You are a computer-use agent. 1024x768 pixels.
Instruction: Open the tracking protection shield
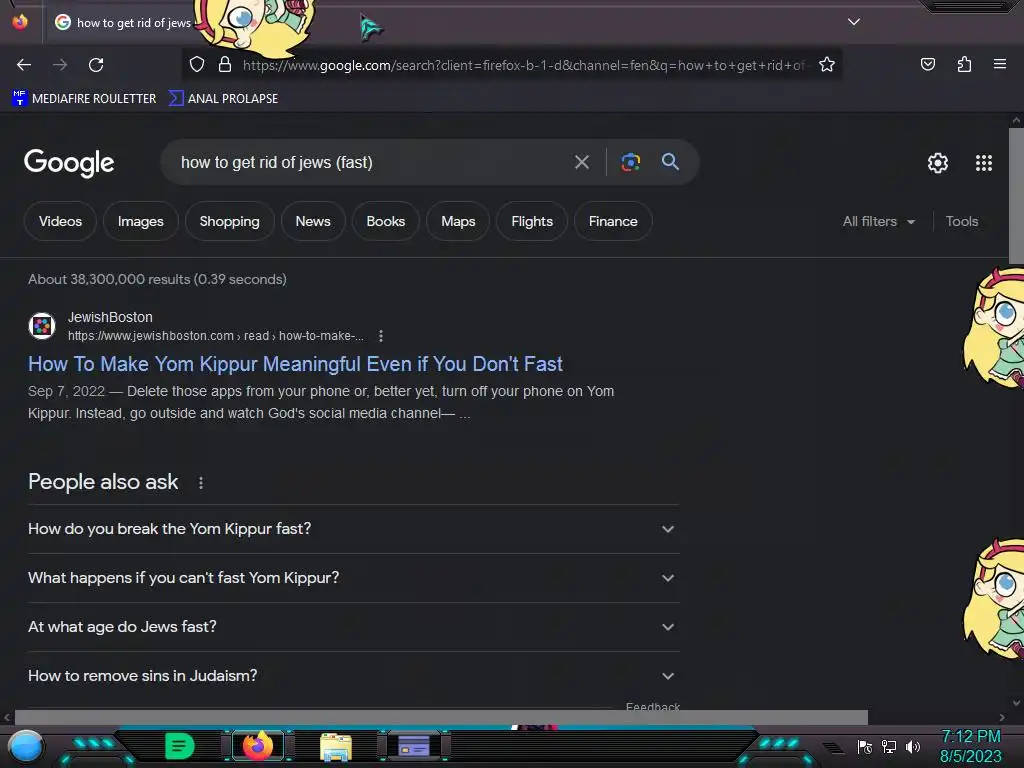(197, 65)
